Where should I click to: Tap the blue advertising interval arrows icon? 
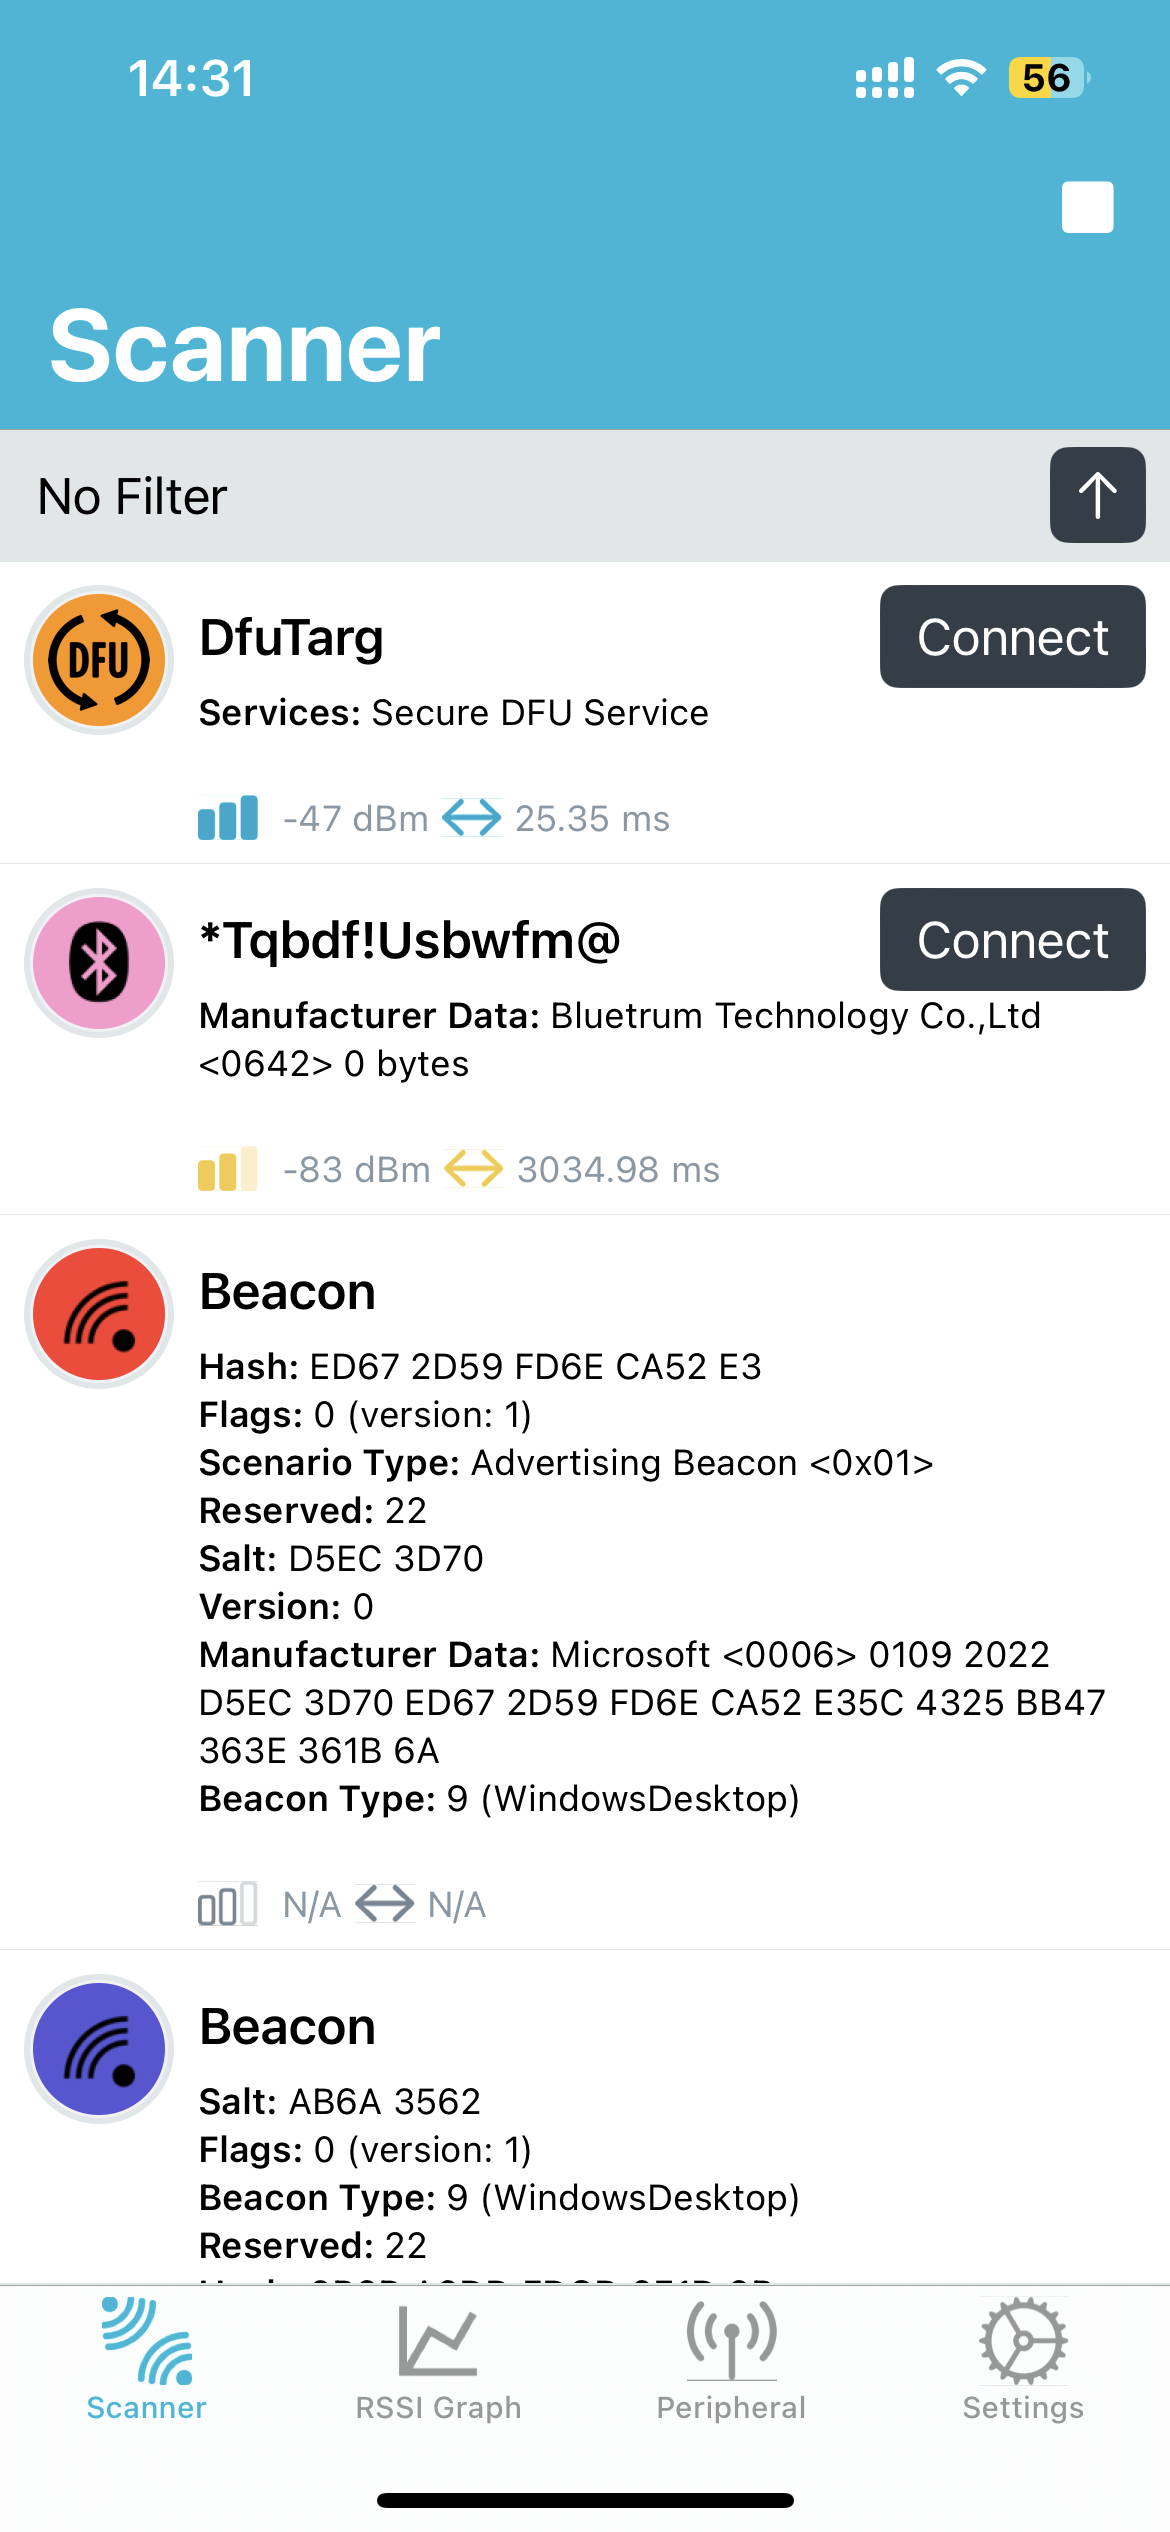[x=472, y=818]
